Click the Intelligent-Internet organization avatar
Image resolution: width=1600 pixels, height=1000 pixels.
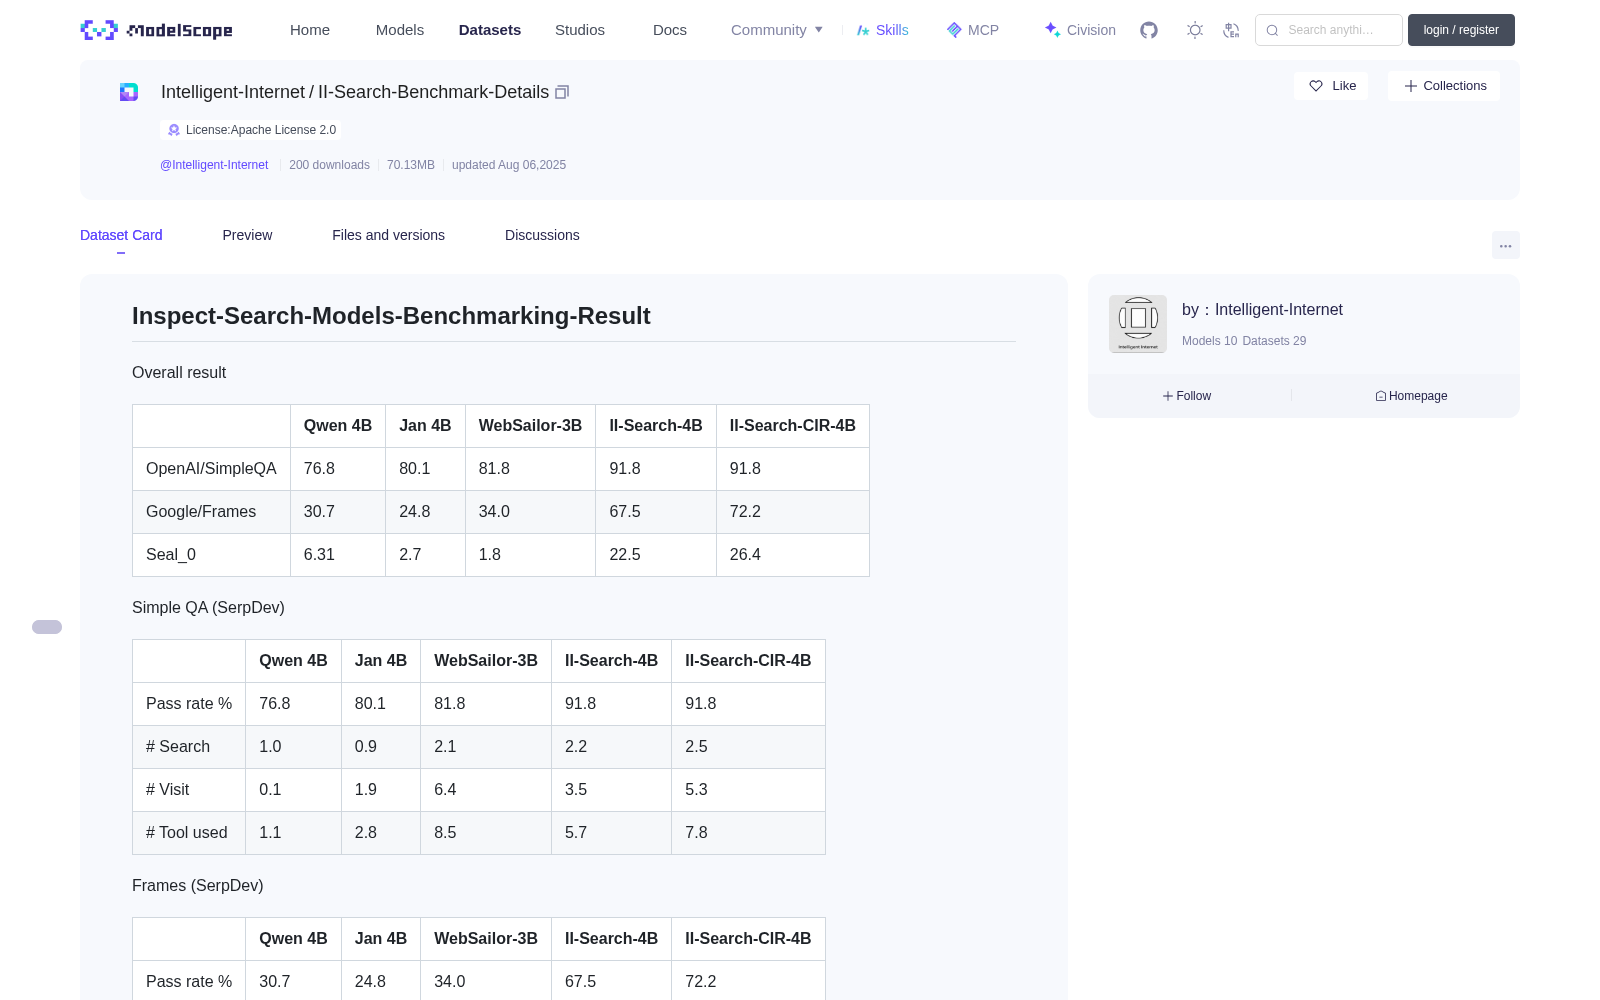[x=1138, y=324]
